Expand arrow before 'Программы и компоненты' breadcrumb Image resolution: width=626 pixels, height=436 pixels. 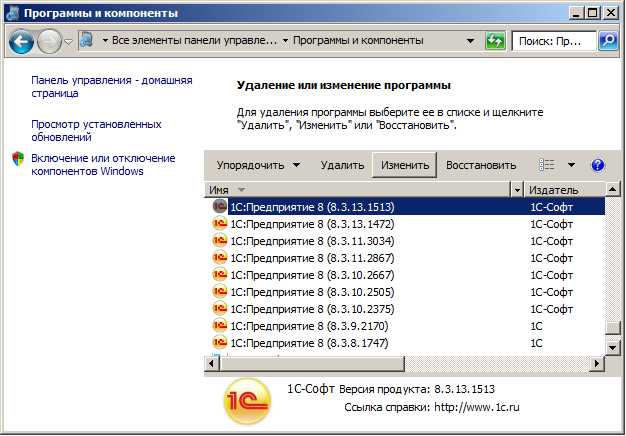click(285, 41)
